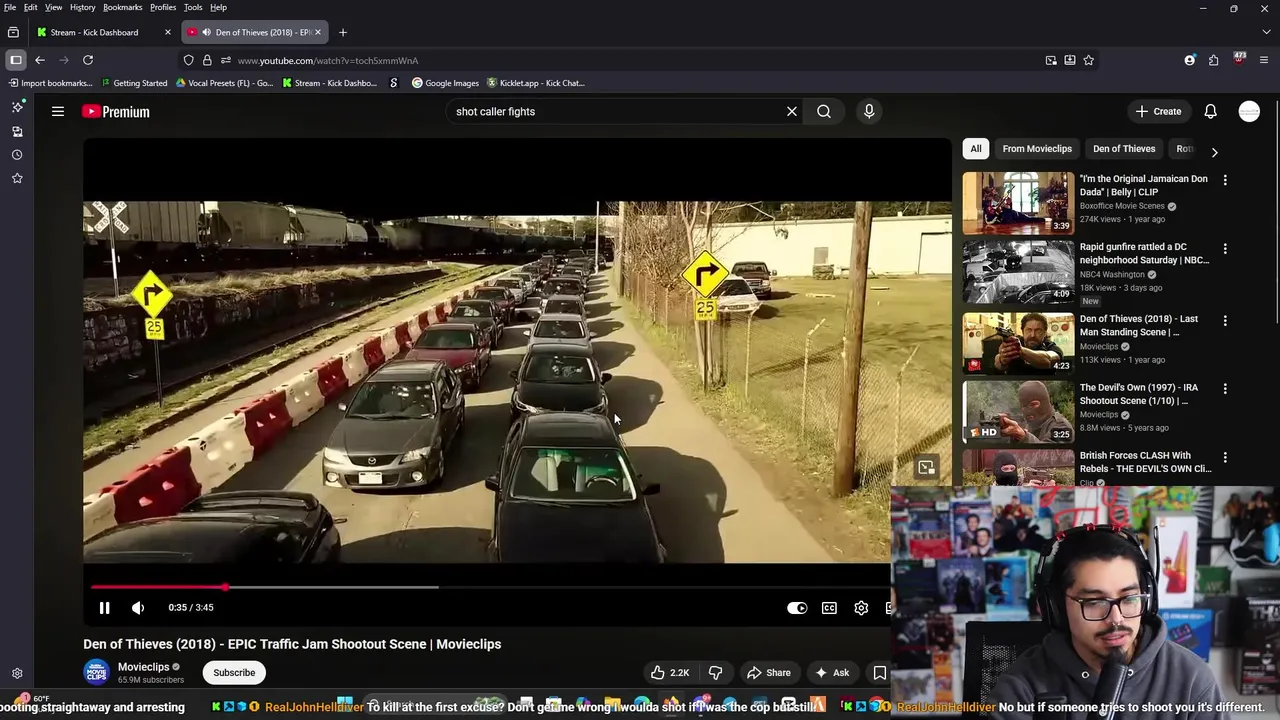
Task: Open the Google Images bookmark
Action: [446, 83]
